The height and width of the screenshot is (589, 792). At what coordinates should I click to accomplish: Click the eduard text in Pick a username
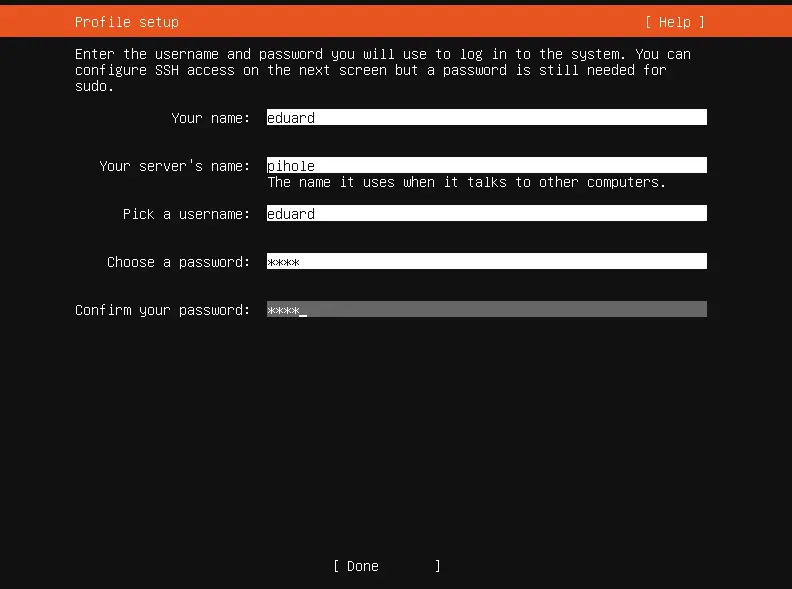(291, 214)
